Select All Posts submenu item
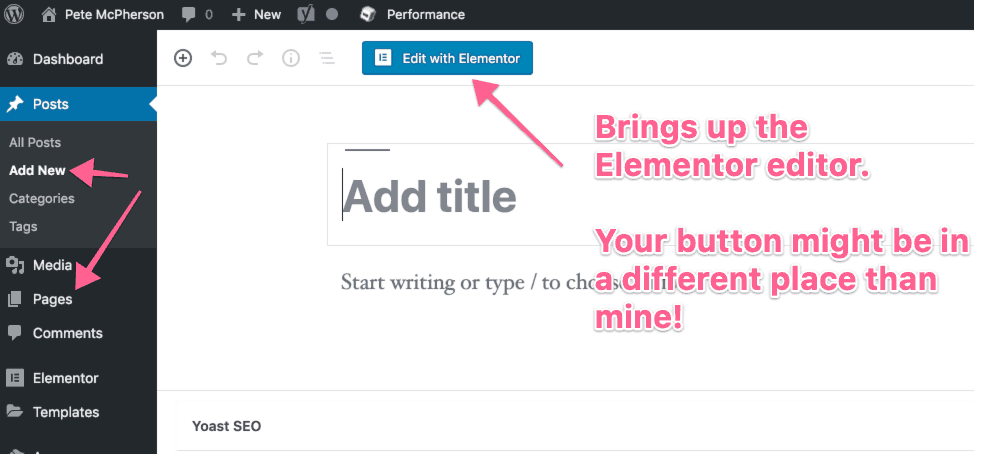986x454 pixels. click(35, 143)
